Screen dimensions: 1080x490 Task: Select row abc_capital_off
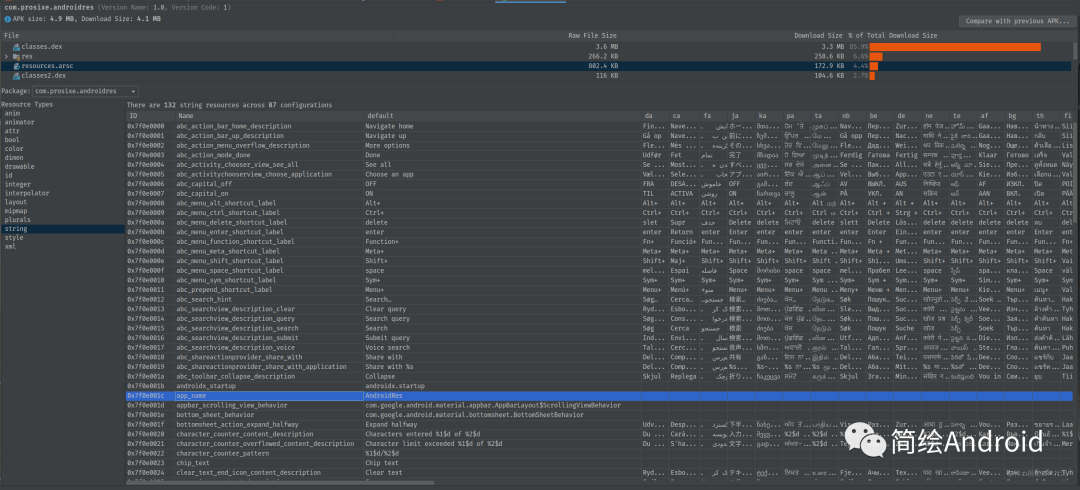click(599, 184)
